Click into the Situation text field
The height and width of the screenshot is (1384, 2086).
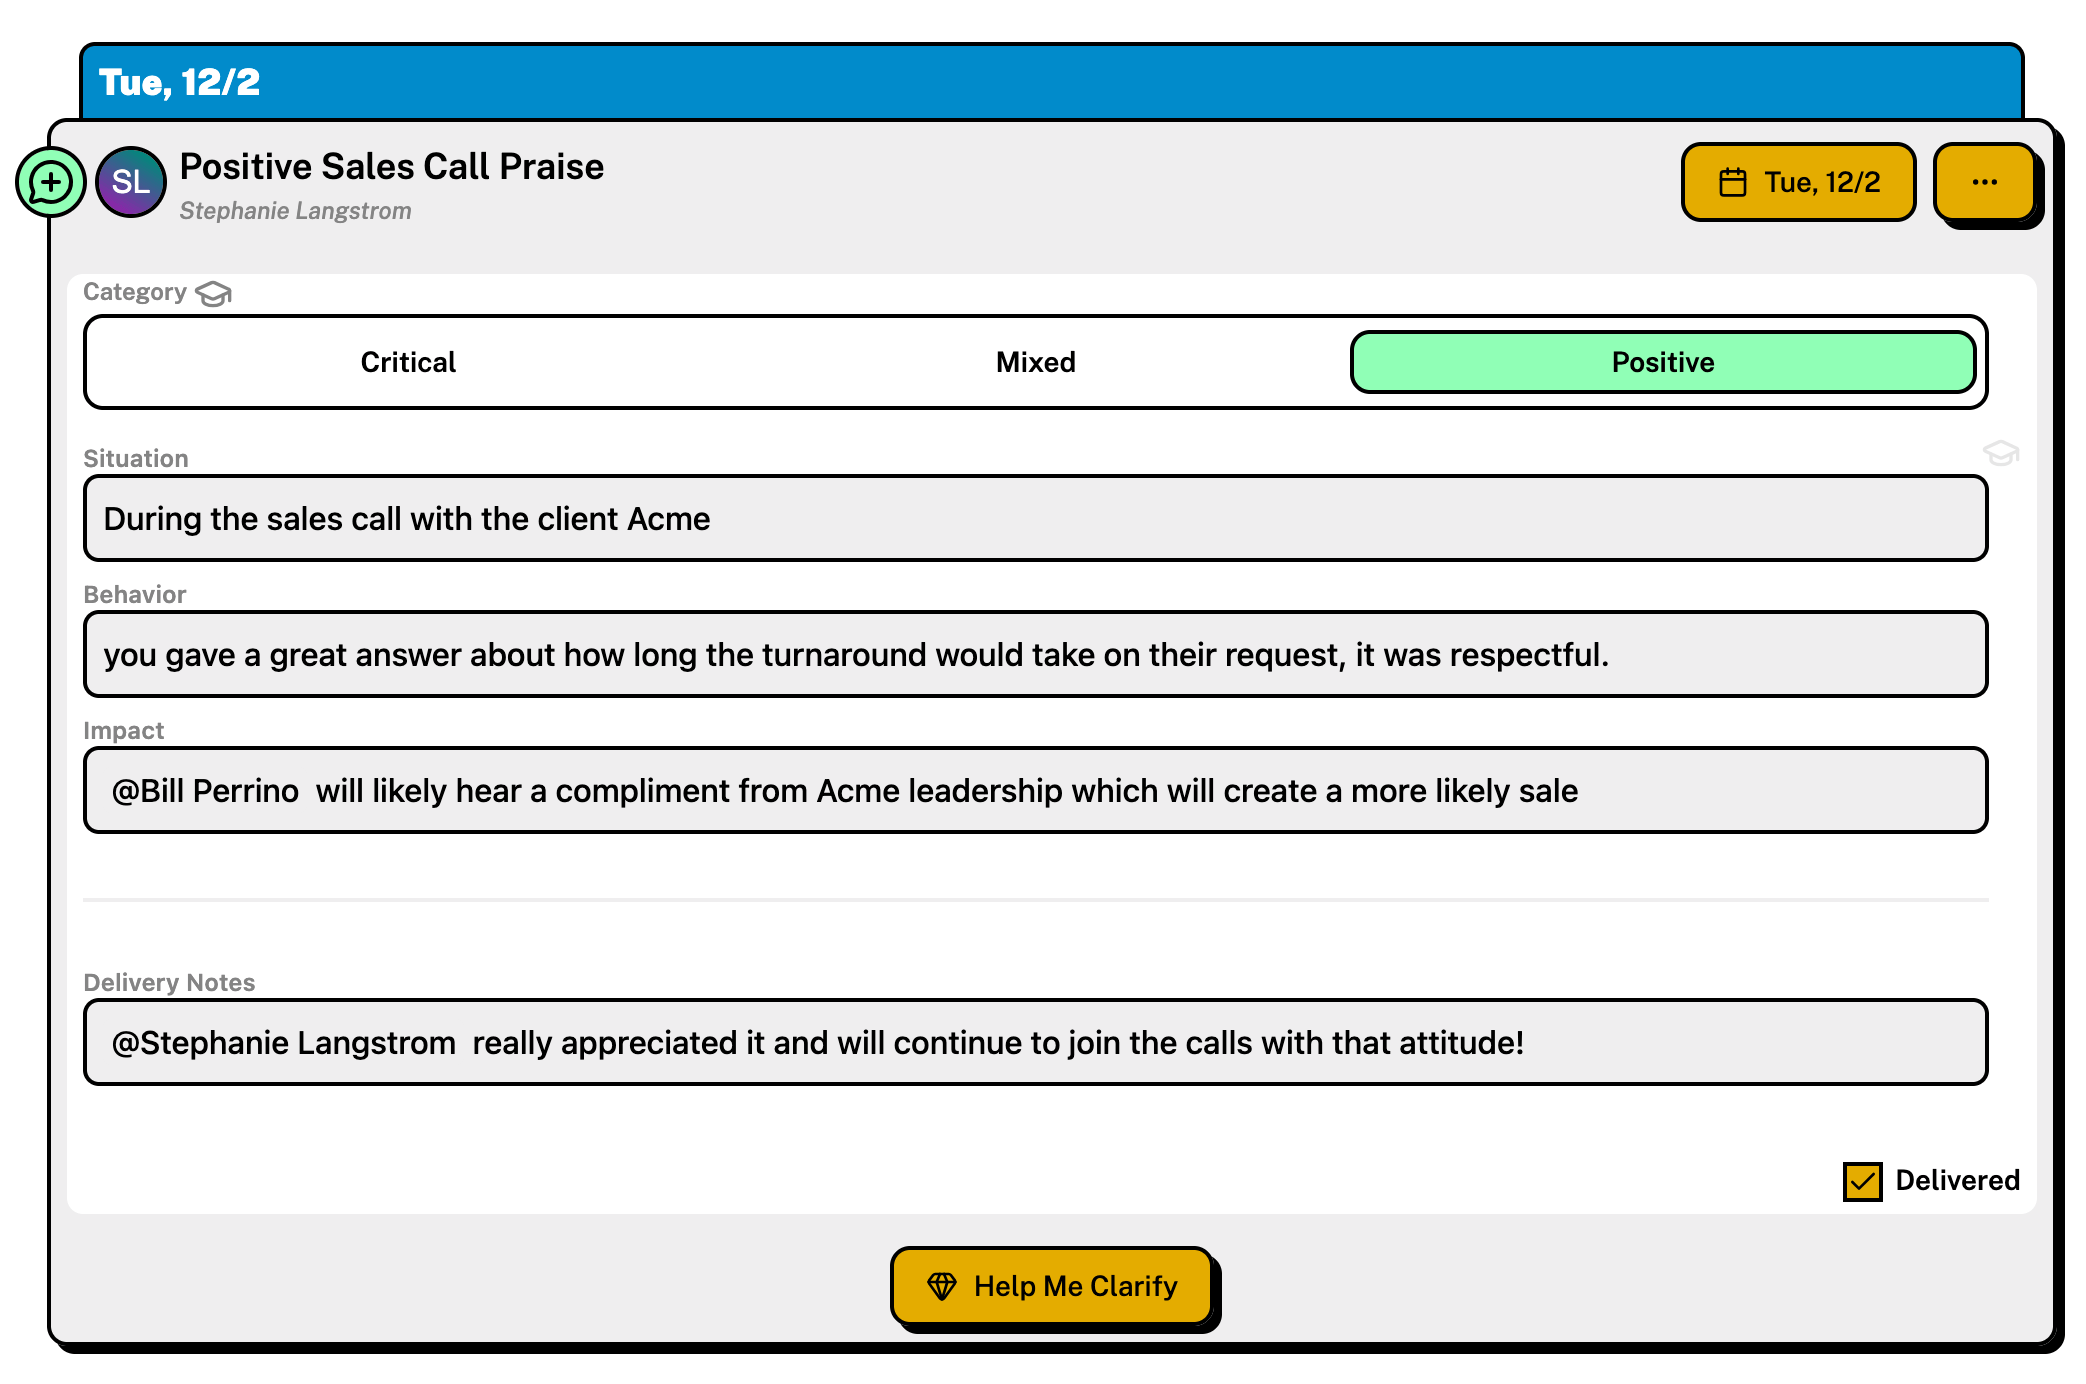point(1035,519)
